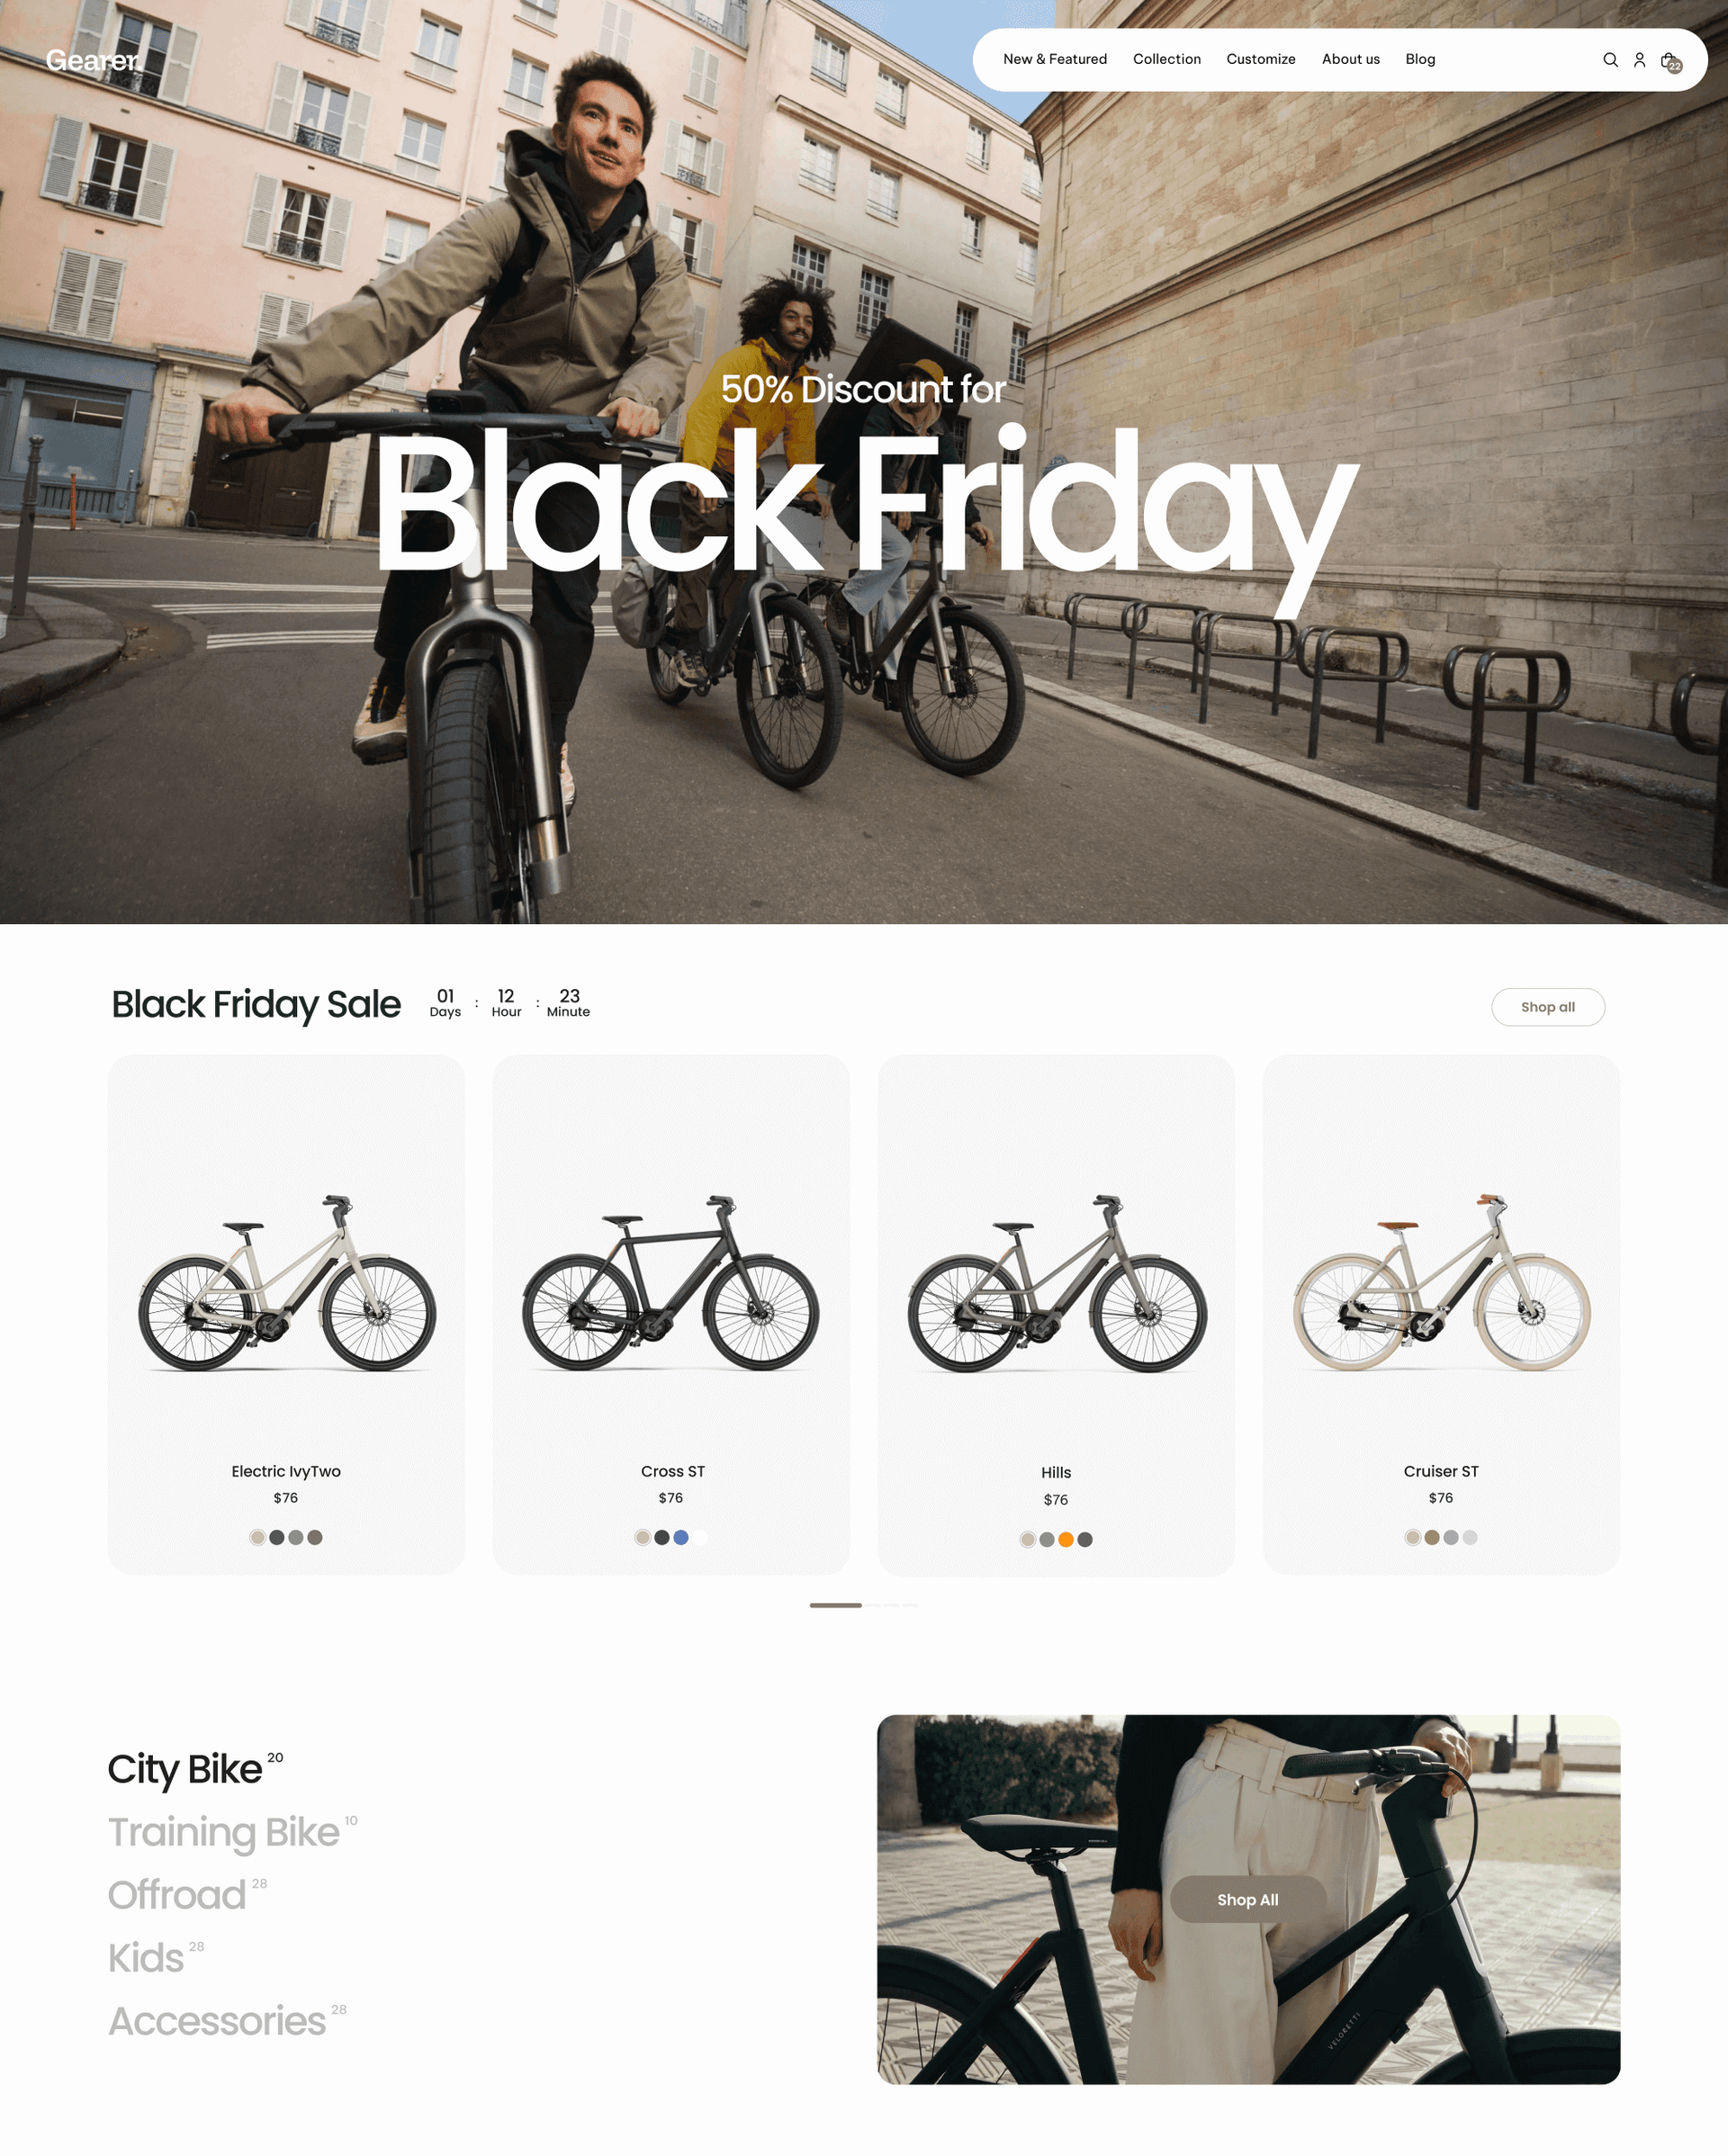Go to the Gearer logo home
Image resolution: width=1728 pixels, height=2156 pixels.
click(92, 60)
